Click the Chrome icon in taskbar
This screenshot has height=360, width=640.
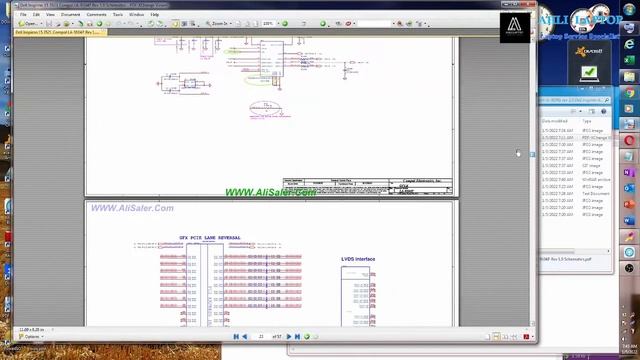tap(629, 93)
